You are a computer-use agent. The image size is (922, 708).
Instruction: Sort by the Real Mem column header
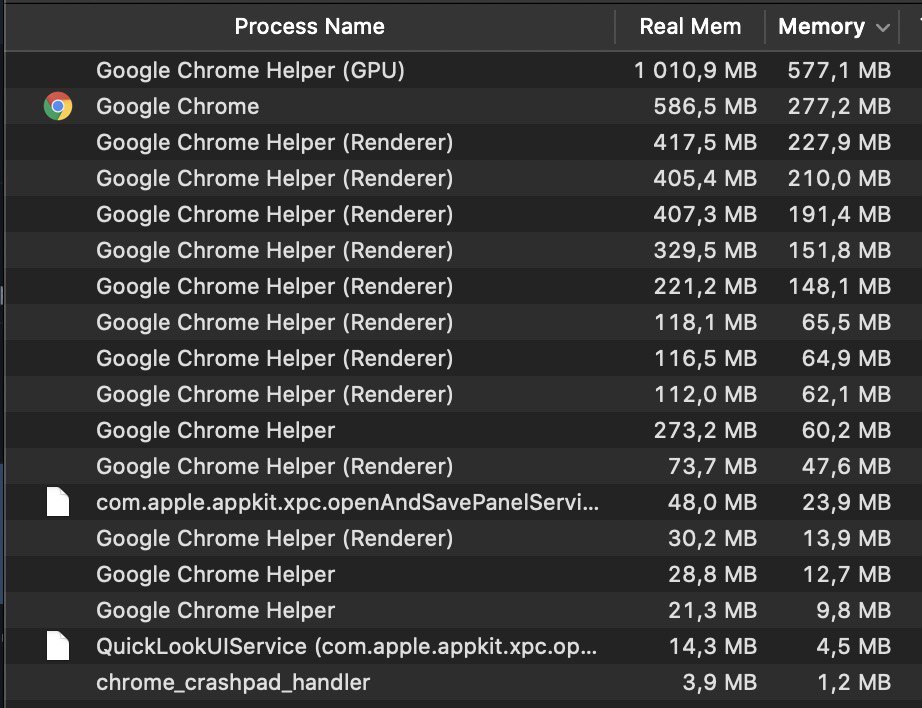point(690,26)
